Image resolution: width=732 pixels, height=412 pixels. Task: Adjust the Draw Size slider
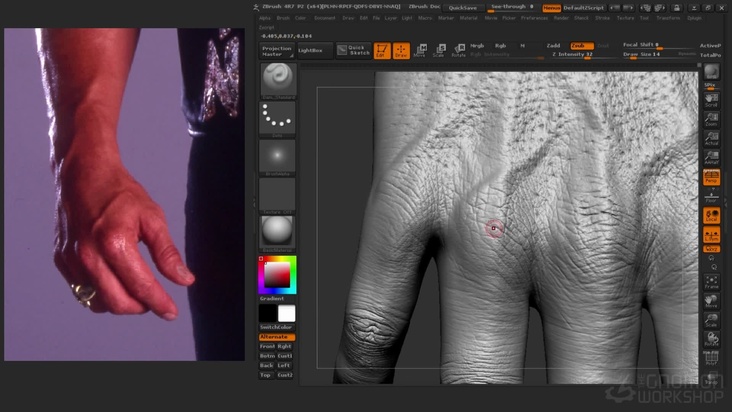658,55
